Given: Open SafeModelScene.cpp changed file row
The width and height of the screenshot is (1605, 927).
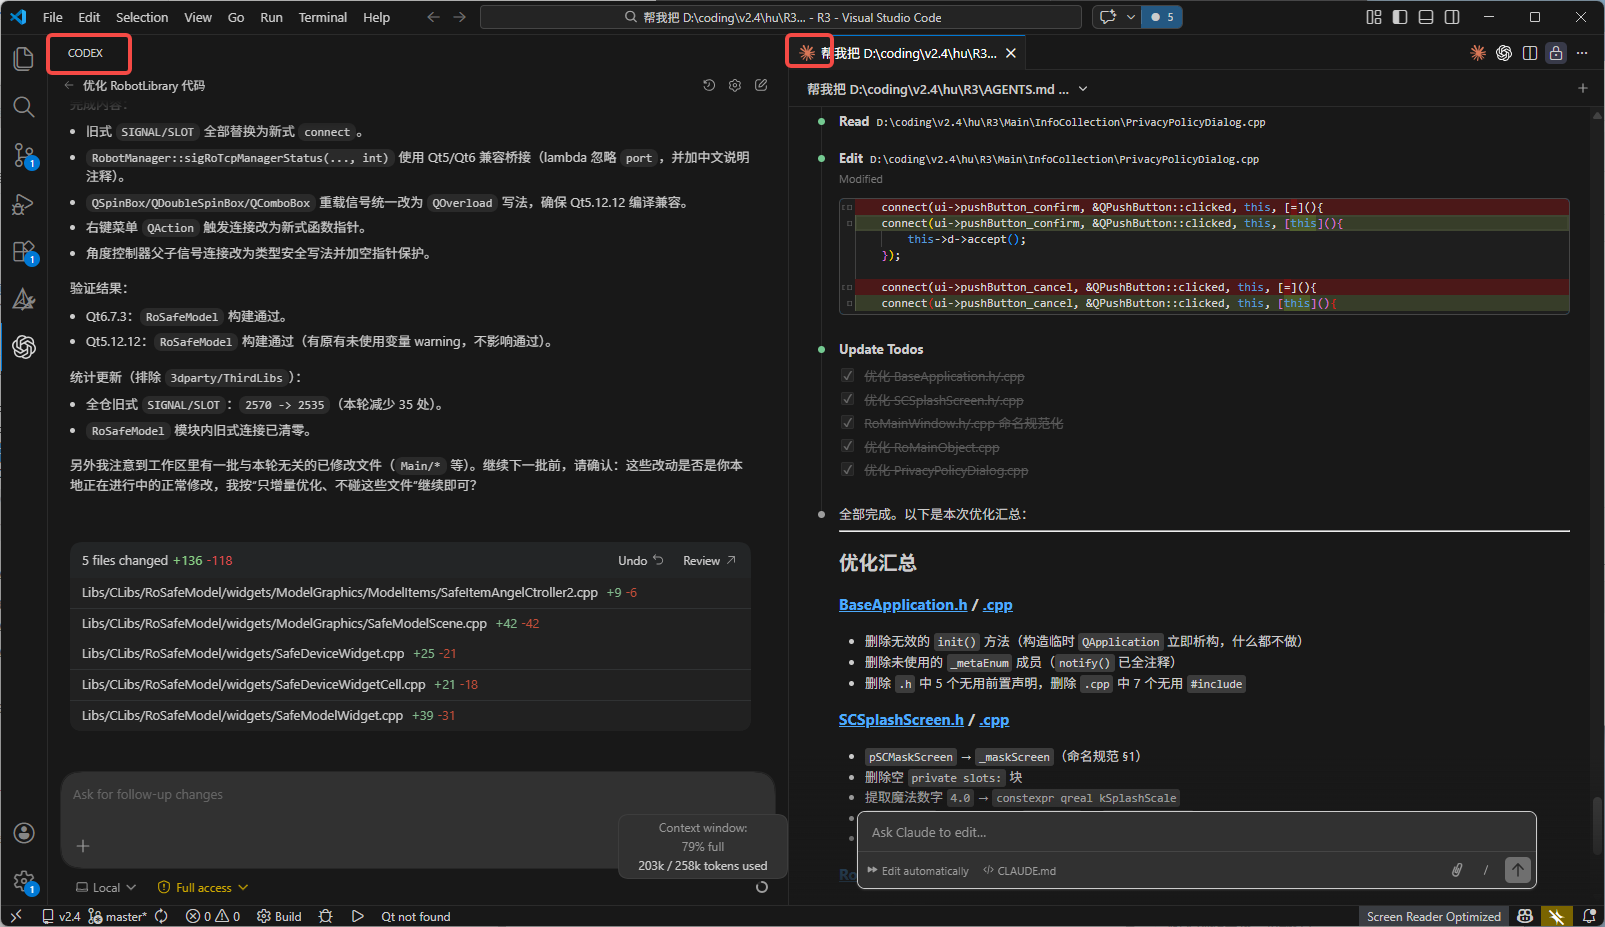Looking at the screenshot, I should click(x=410, y=623).
